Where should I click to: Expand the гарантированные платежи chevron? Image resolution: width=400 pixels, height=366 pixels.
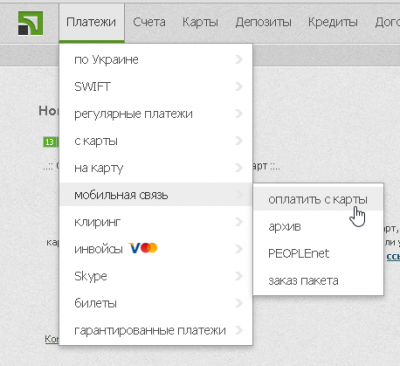pos(239,330)
